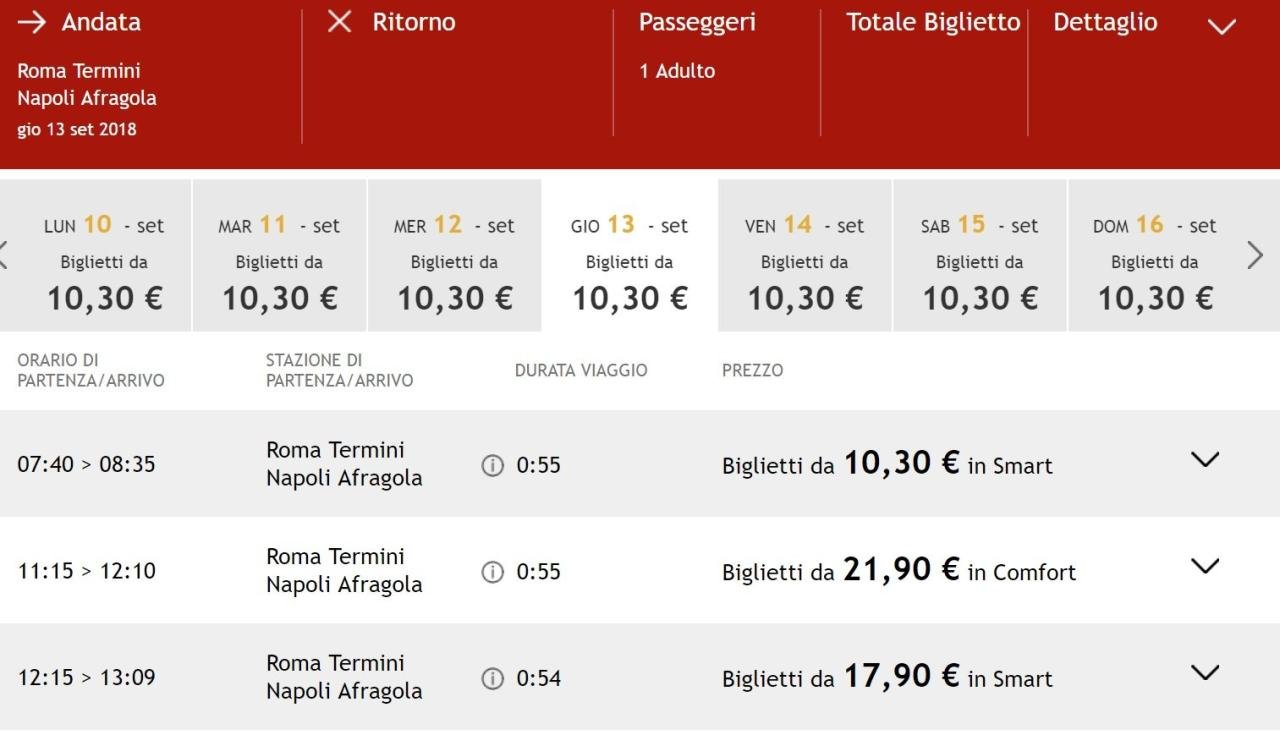Click the Ritorno X icon
This screenshot has width=1280, height=735.
340,22
